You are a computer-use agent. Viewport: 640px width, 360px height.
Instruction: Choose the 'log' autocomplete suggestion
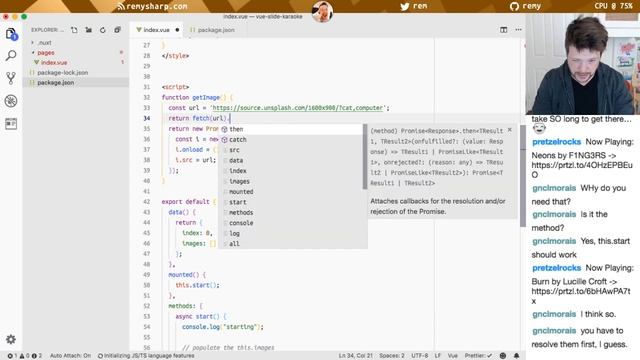click(x=291, y=233)
